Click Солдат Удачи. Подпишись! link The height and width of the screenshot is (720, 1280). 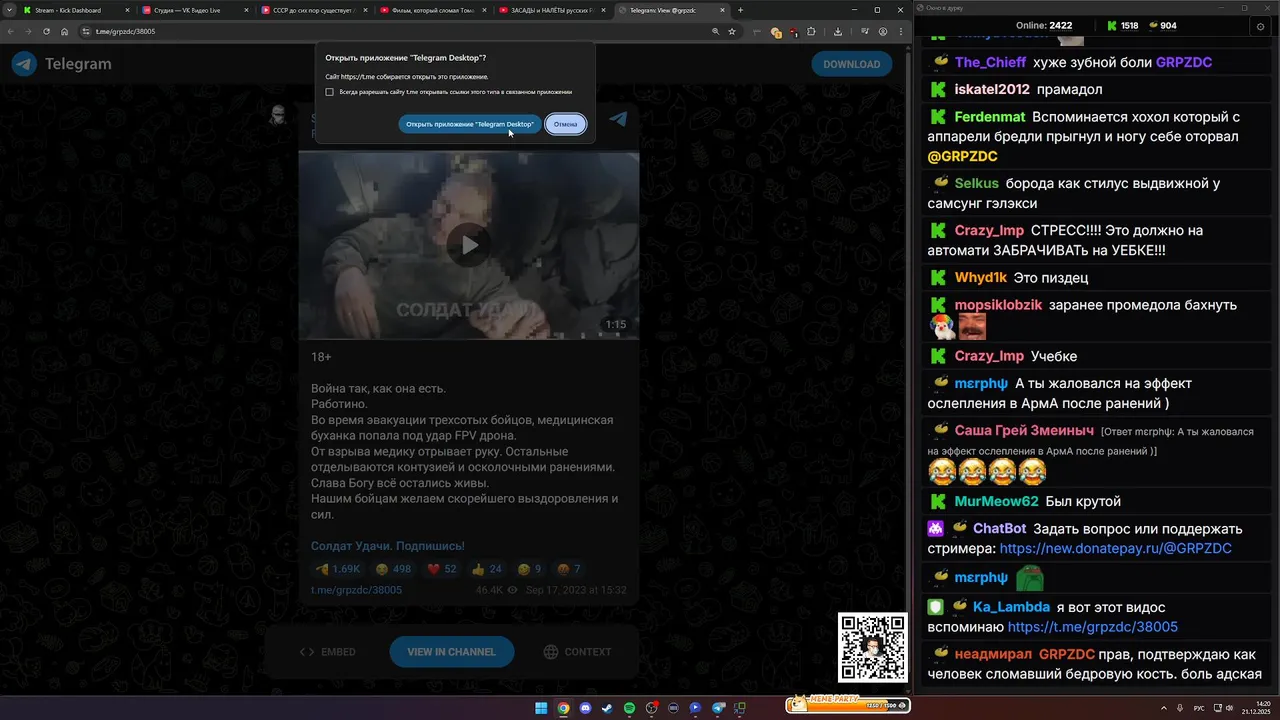[388, 546]
